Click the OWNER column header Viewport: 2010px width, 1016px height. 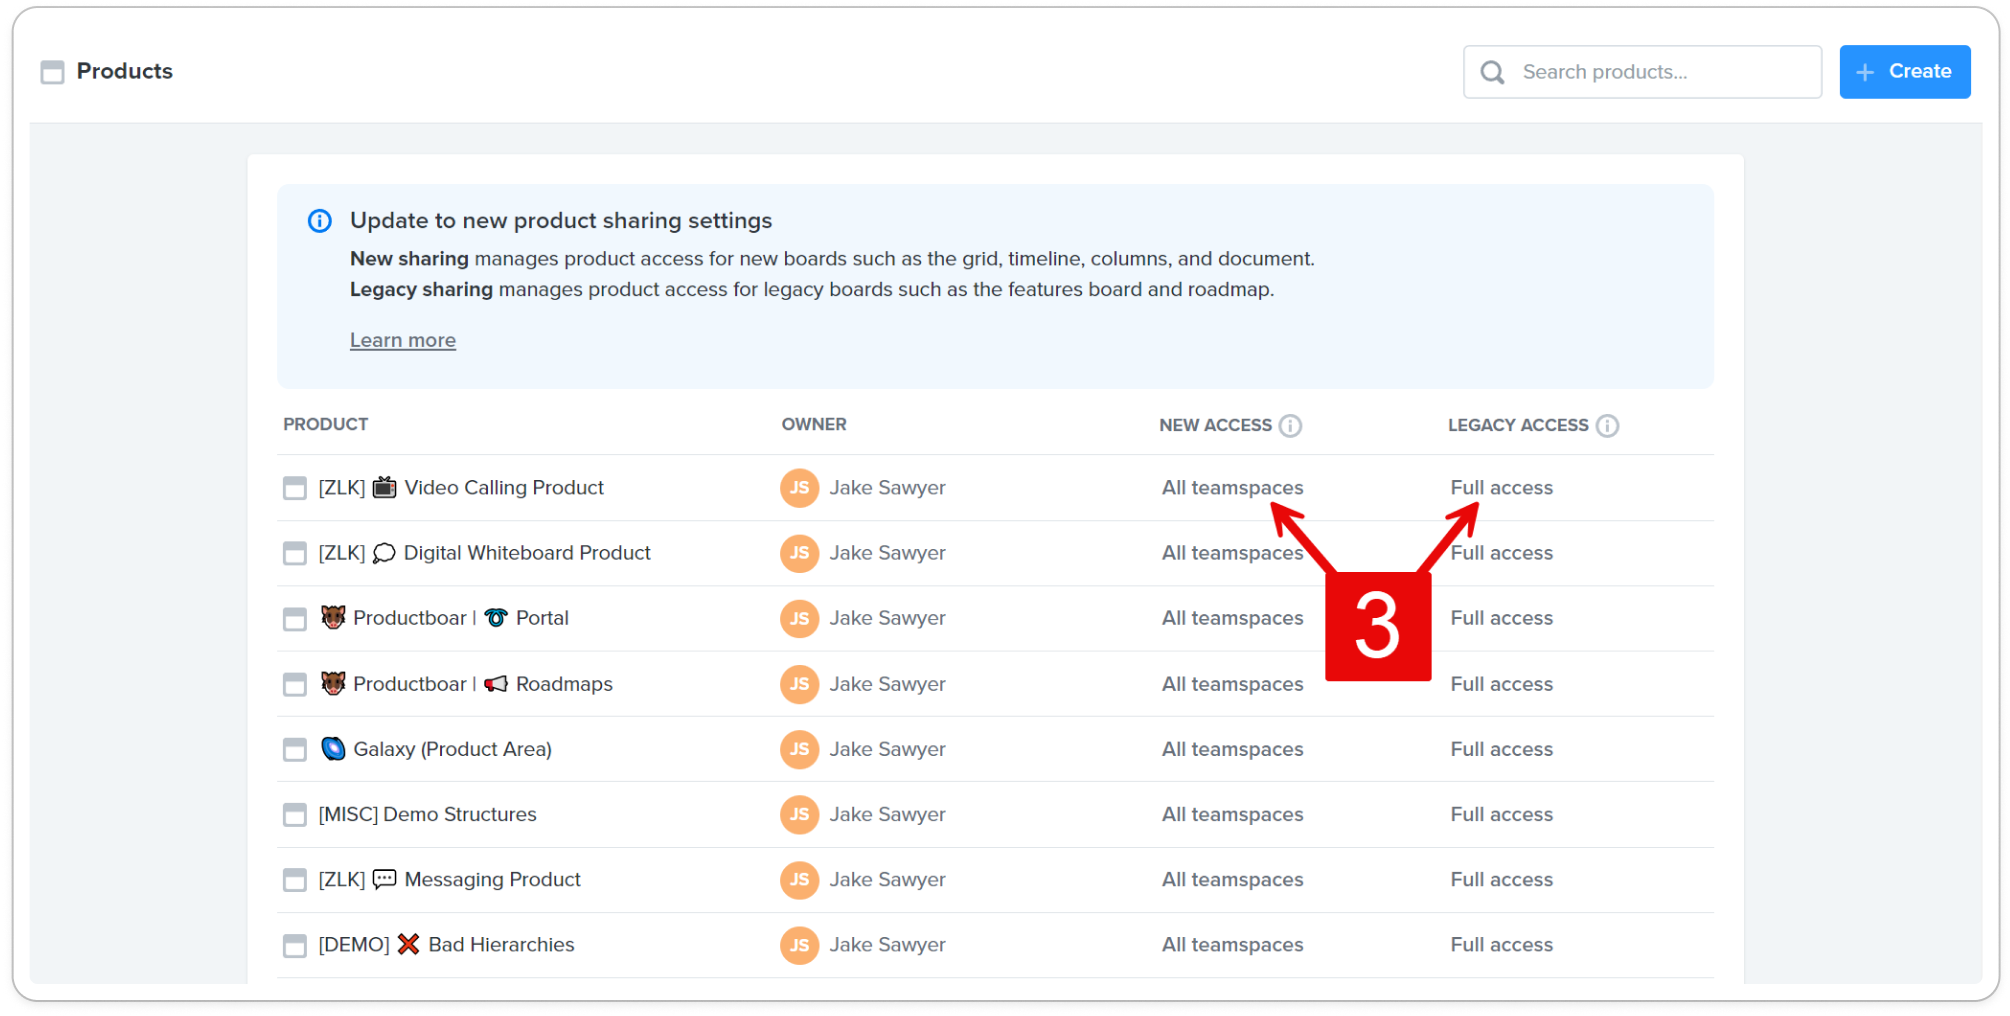coord(814,425)
